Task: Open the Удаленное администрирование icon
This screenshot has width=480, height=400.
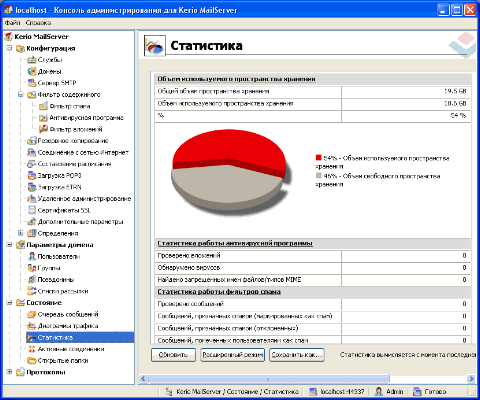Action: [32, 199]
